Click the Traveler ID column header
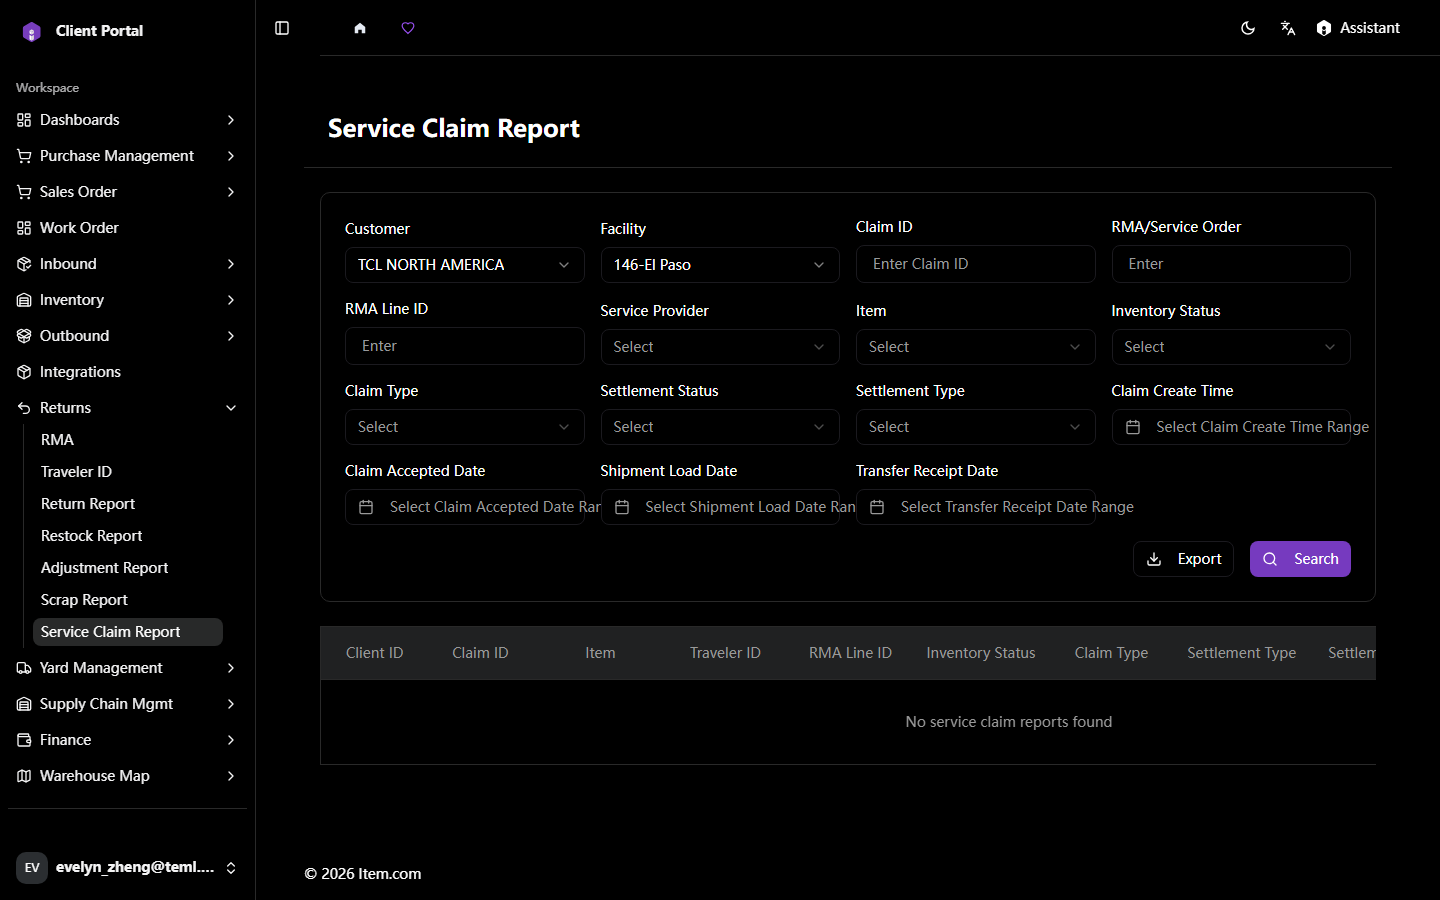This screenshot has width=1440, height=900. [x=725, y=653]
